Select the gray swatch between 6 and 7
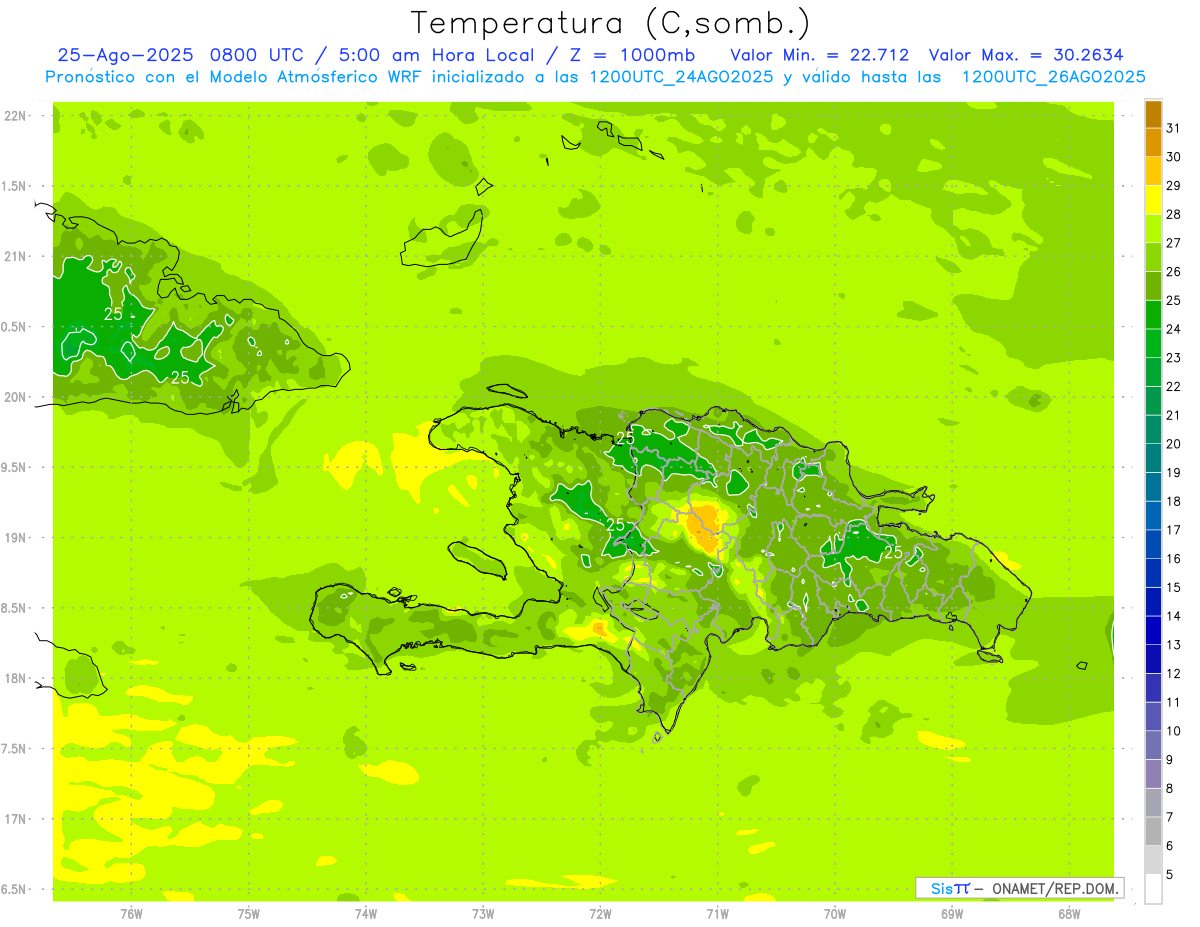This screenshot has width=1200, height=927. (1153, 831)
